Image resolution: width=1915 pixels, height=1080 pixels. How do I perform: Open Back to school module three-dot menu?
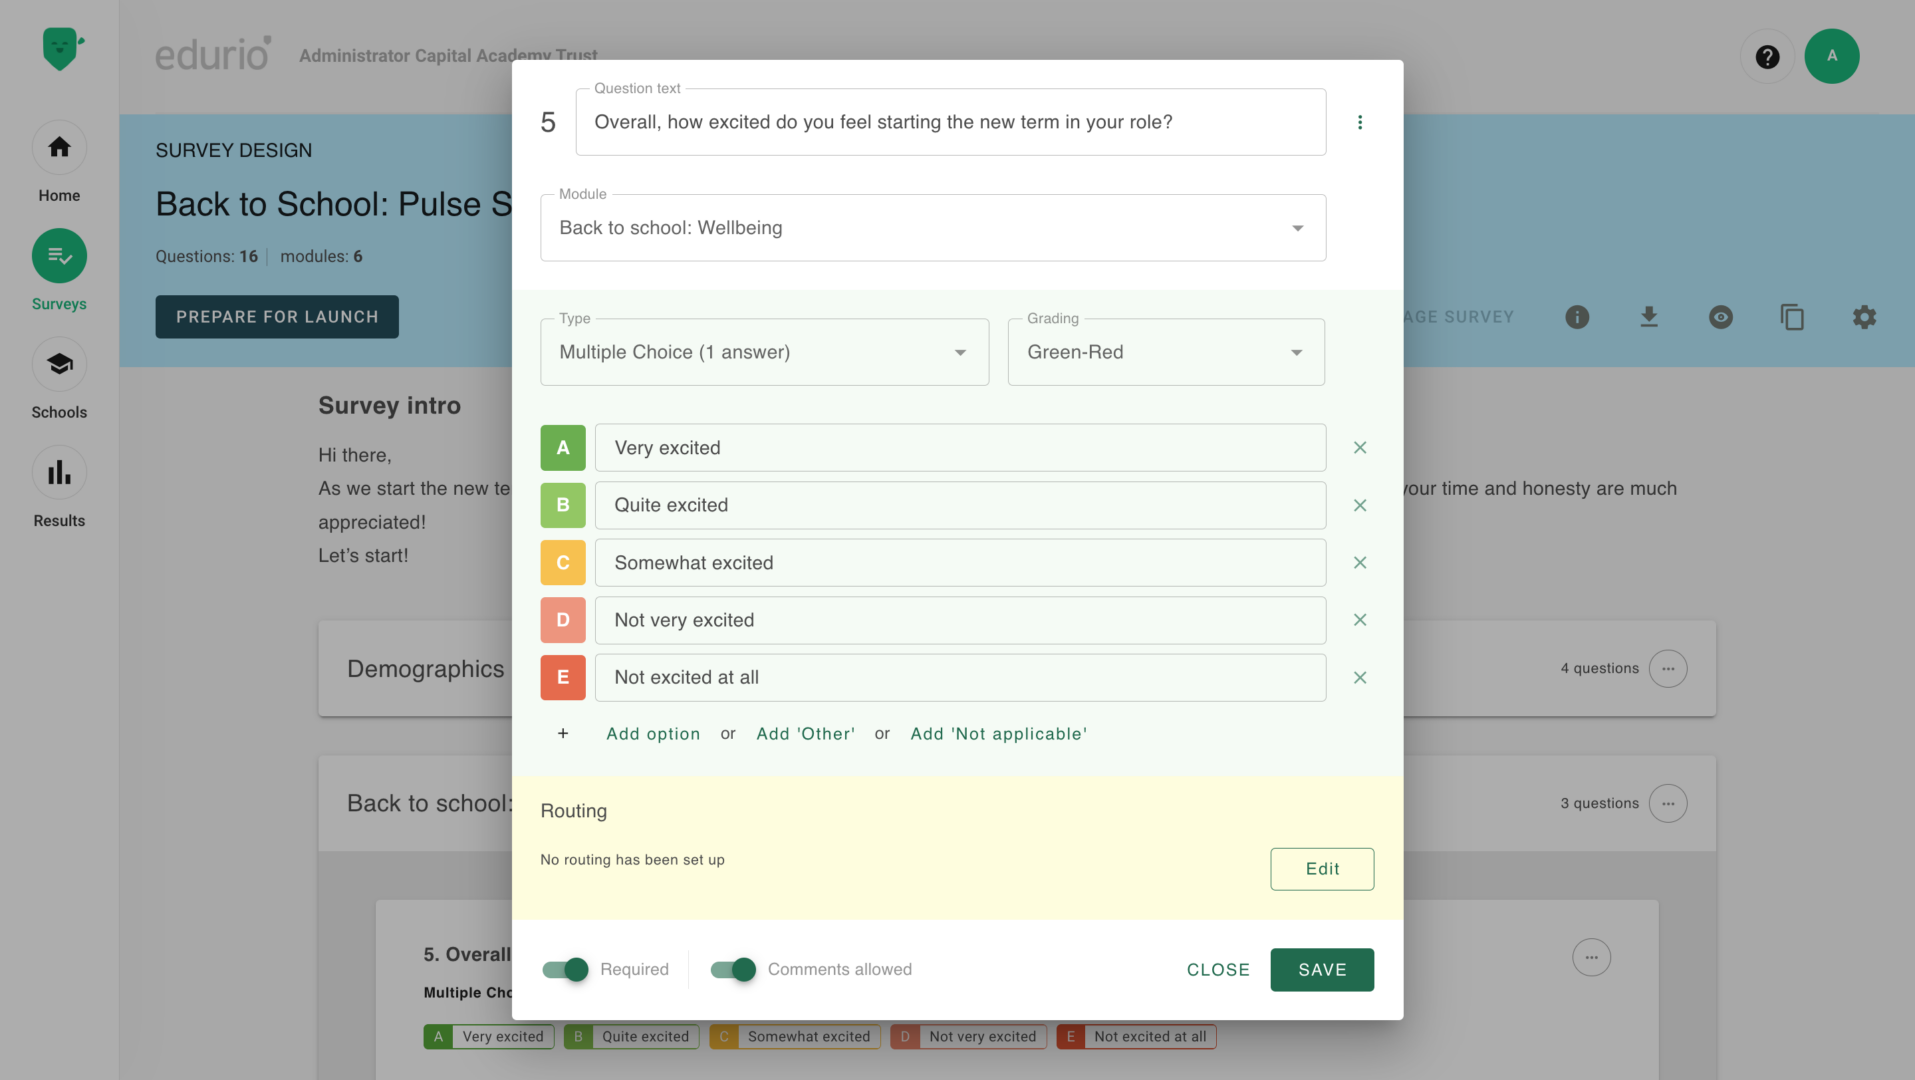[1668, 803]
